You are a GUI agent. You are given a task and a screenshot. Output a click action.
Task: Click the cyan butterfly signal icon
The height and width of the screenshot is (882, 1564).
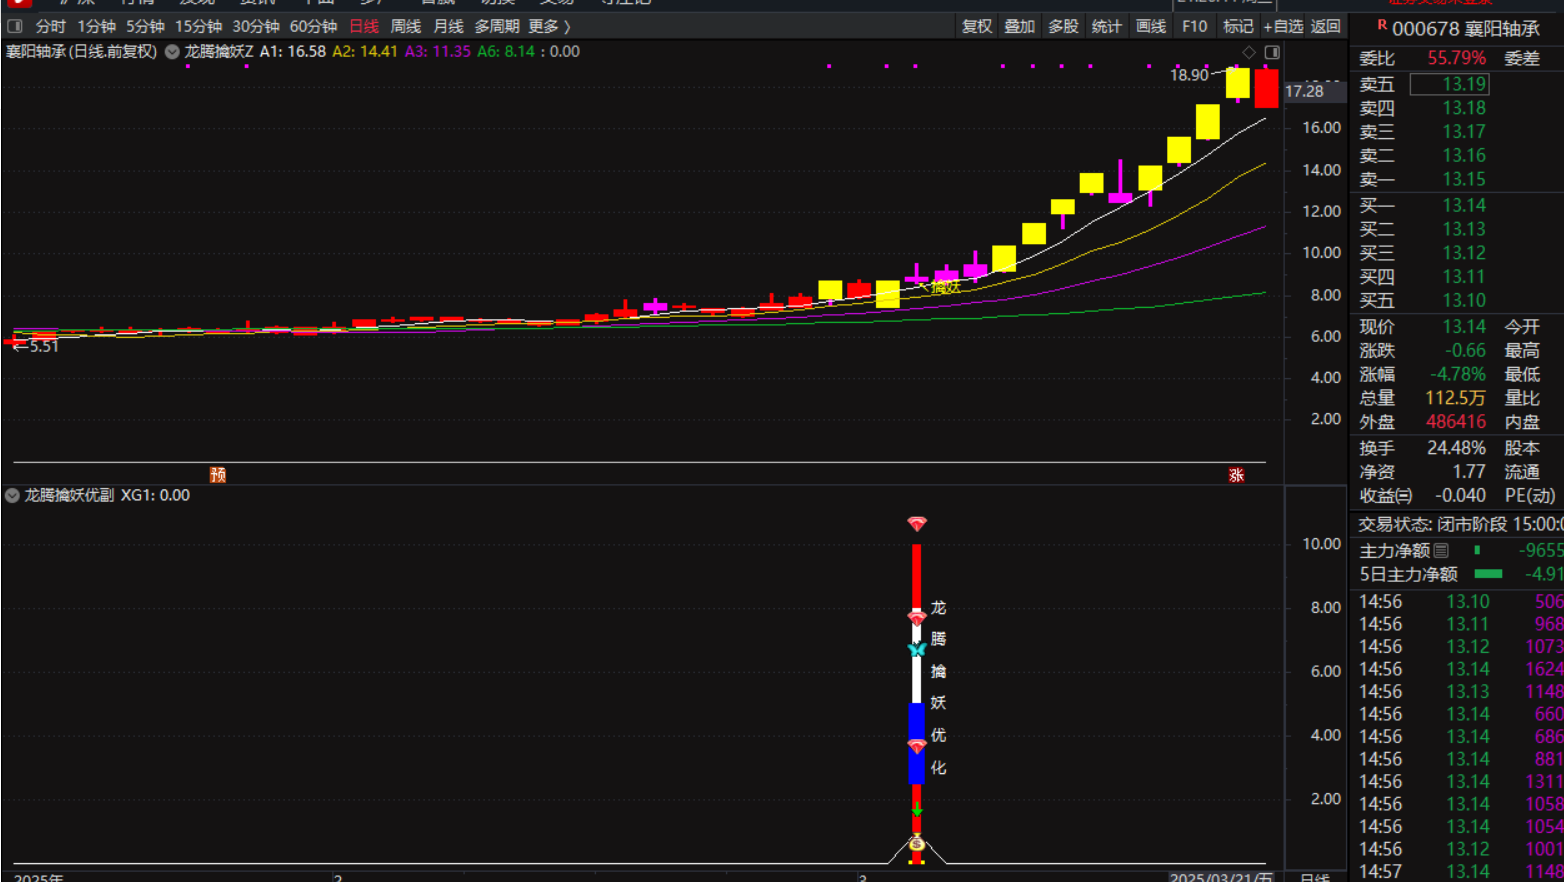tap(916, 649)
